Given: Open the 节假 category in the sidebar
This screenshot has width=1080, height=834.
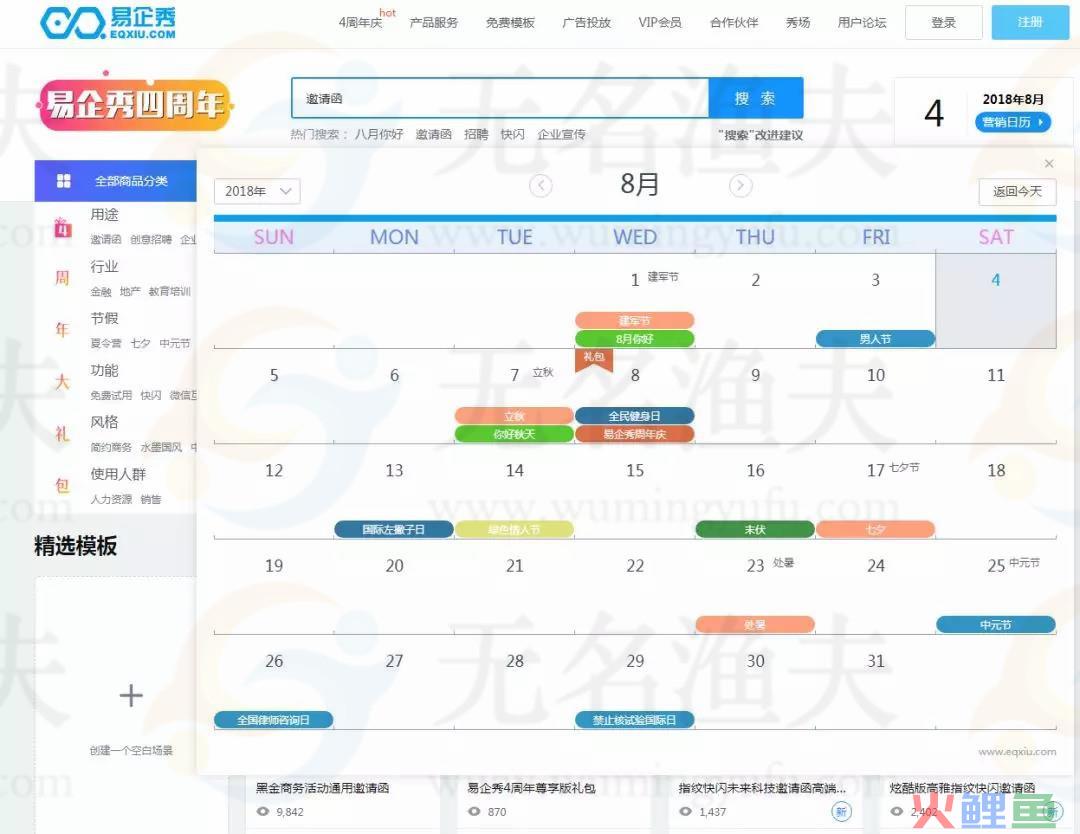Looking at the screenshot, I should [x=104, y=318].
